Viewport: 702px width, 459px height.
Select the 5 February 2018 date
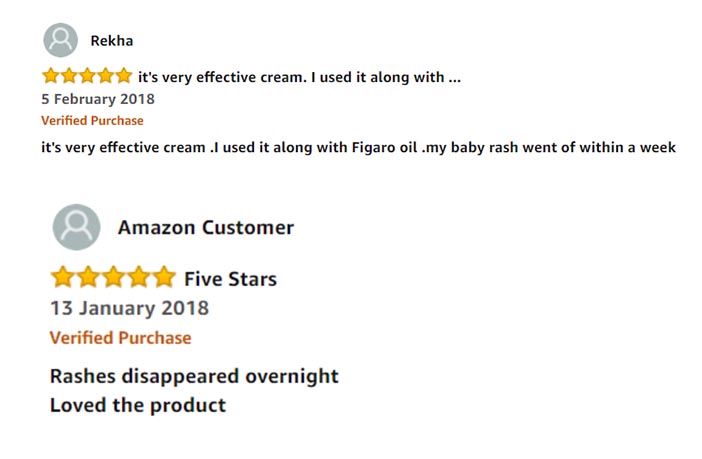click(x=98, y=99)
